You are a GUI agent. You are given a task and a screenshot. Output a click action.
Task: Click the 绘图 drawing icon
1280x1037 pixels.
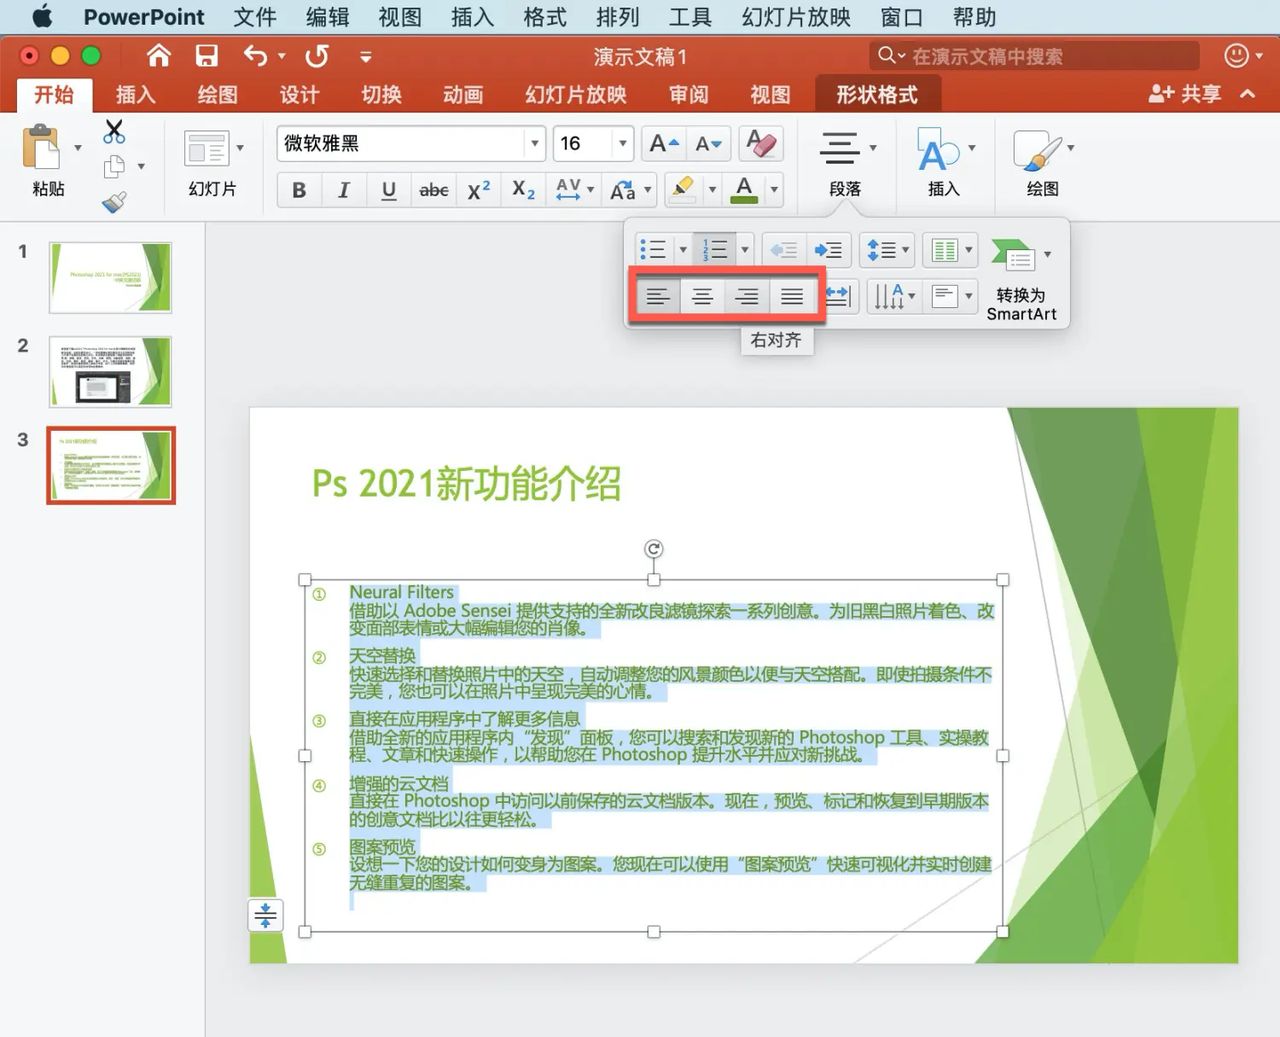pyautogui.click(x=1036, y=150)
